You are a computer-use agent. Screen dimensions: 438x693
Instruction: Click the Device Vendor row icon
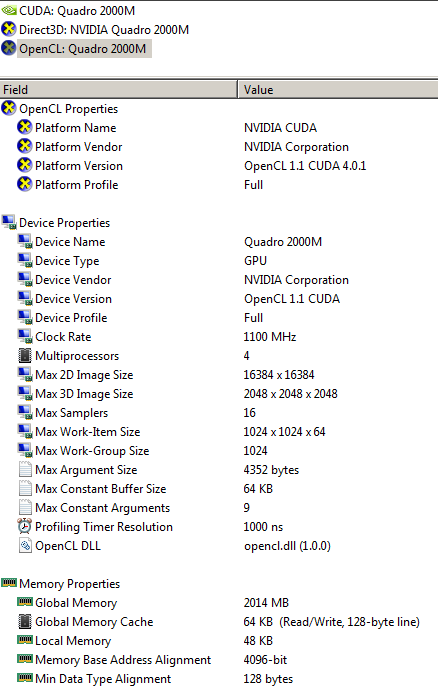coord(25,279)
